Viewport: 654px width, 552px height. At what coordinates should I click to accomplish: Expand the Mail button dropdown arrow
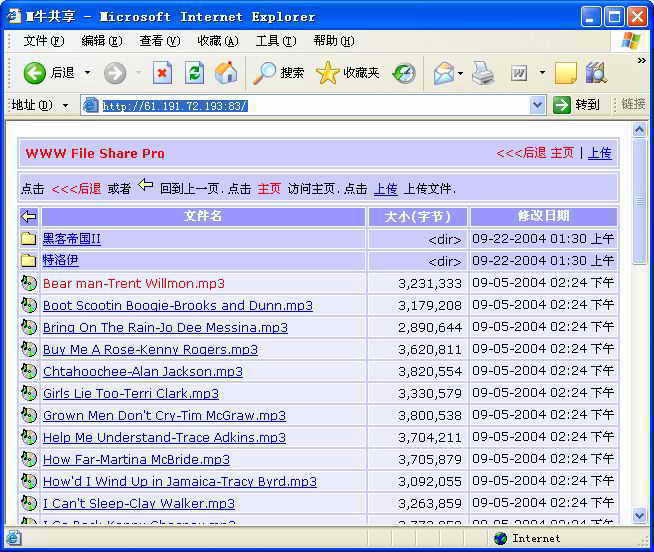[x=461, y=72]
